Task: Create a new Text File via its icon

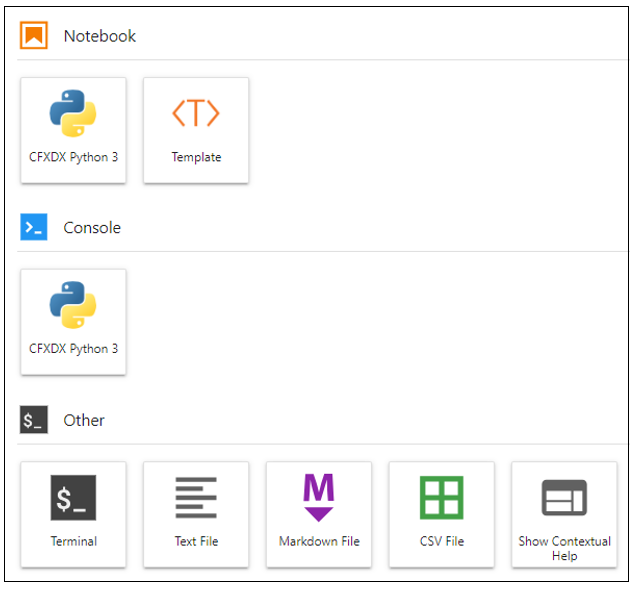Action: click(x=196, y=497)
